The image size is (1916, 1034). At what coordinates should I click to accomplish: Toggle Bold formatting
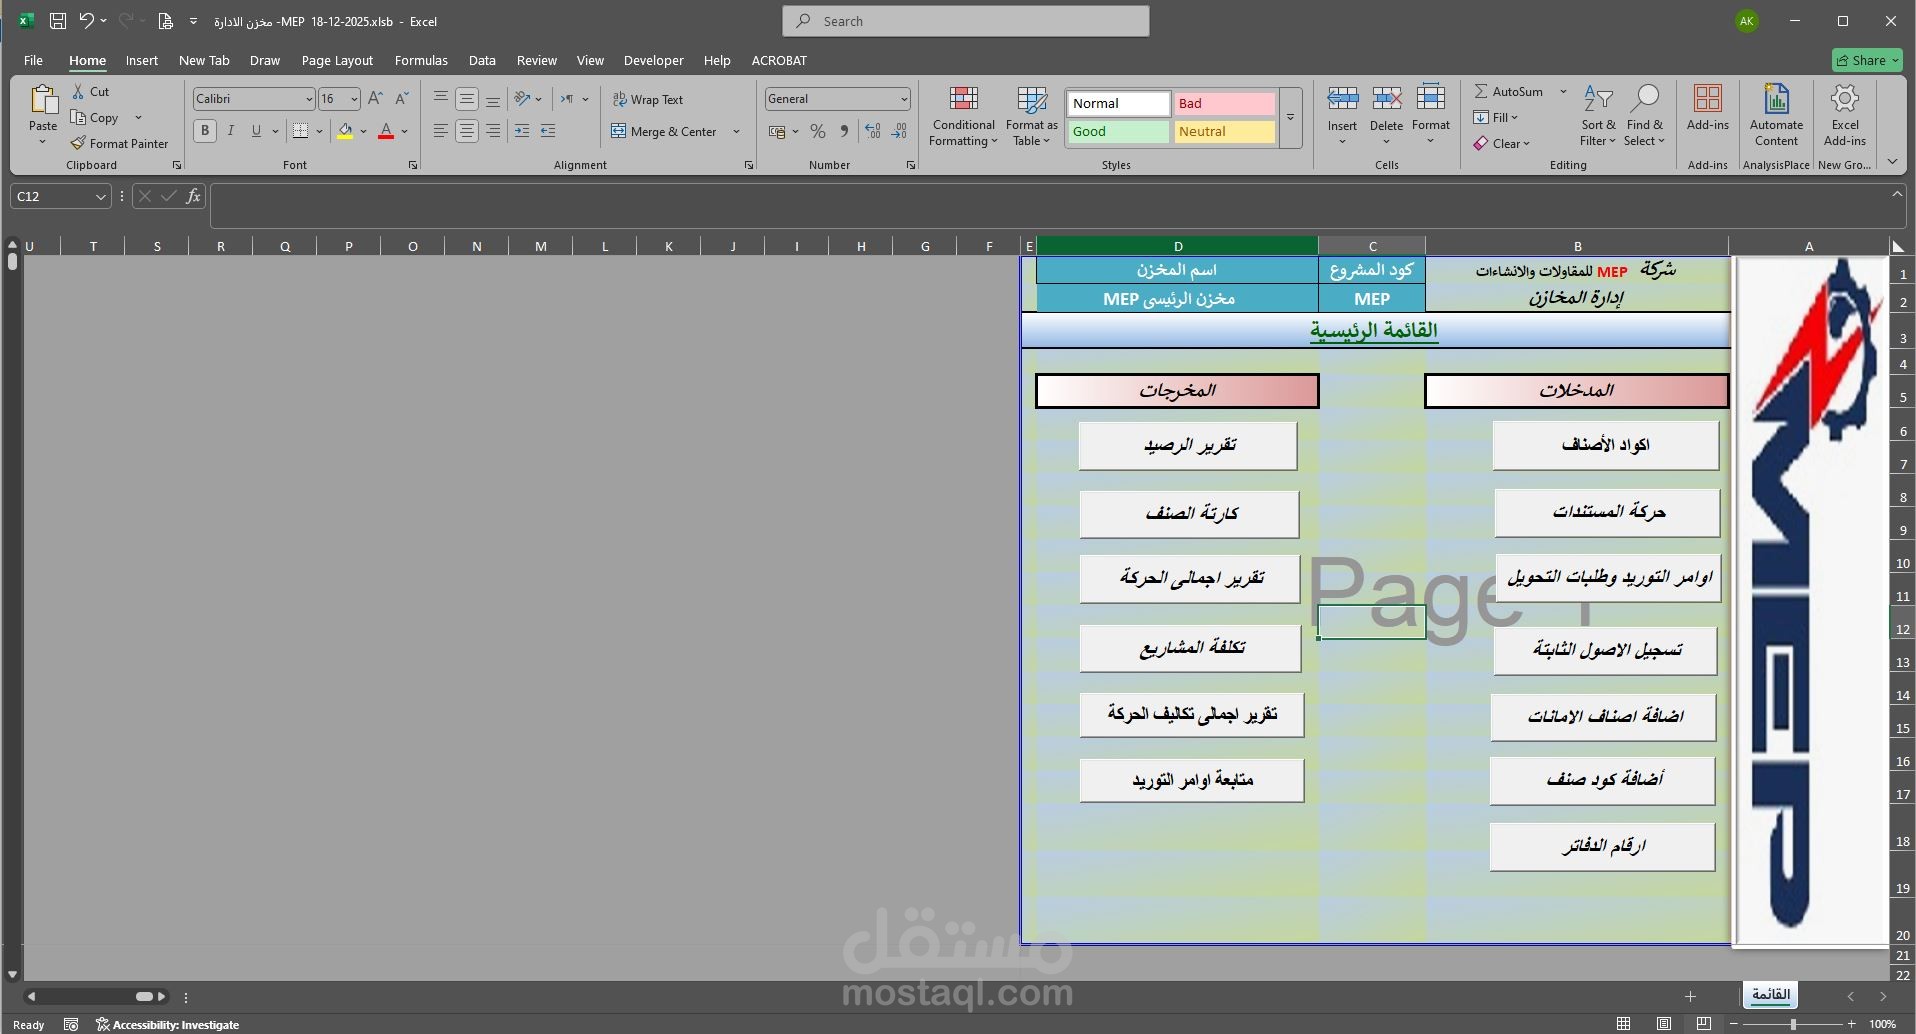click(205, 131)
